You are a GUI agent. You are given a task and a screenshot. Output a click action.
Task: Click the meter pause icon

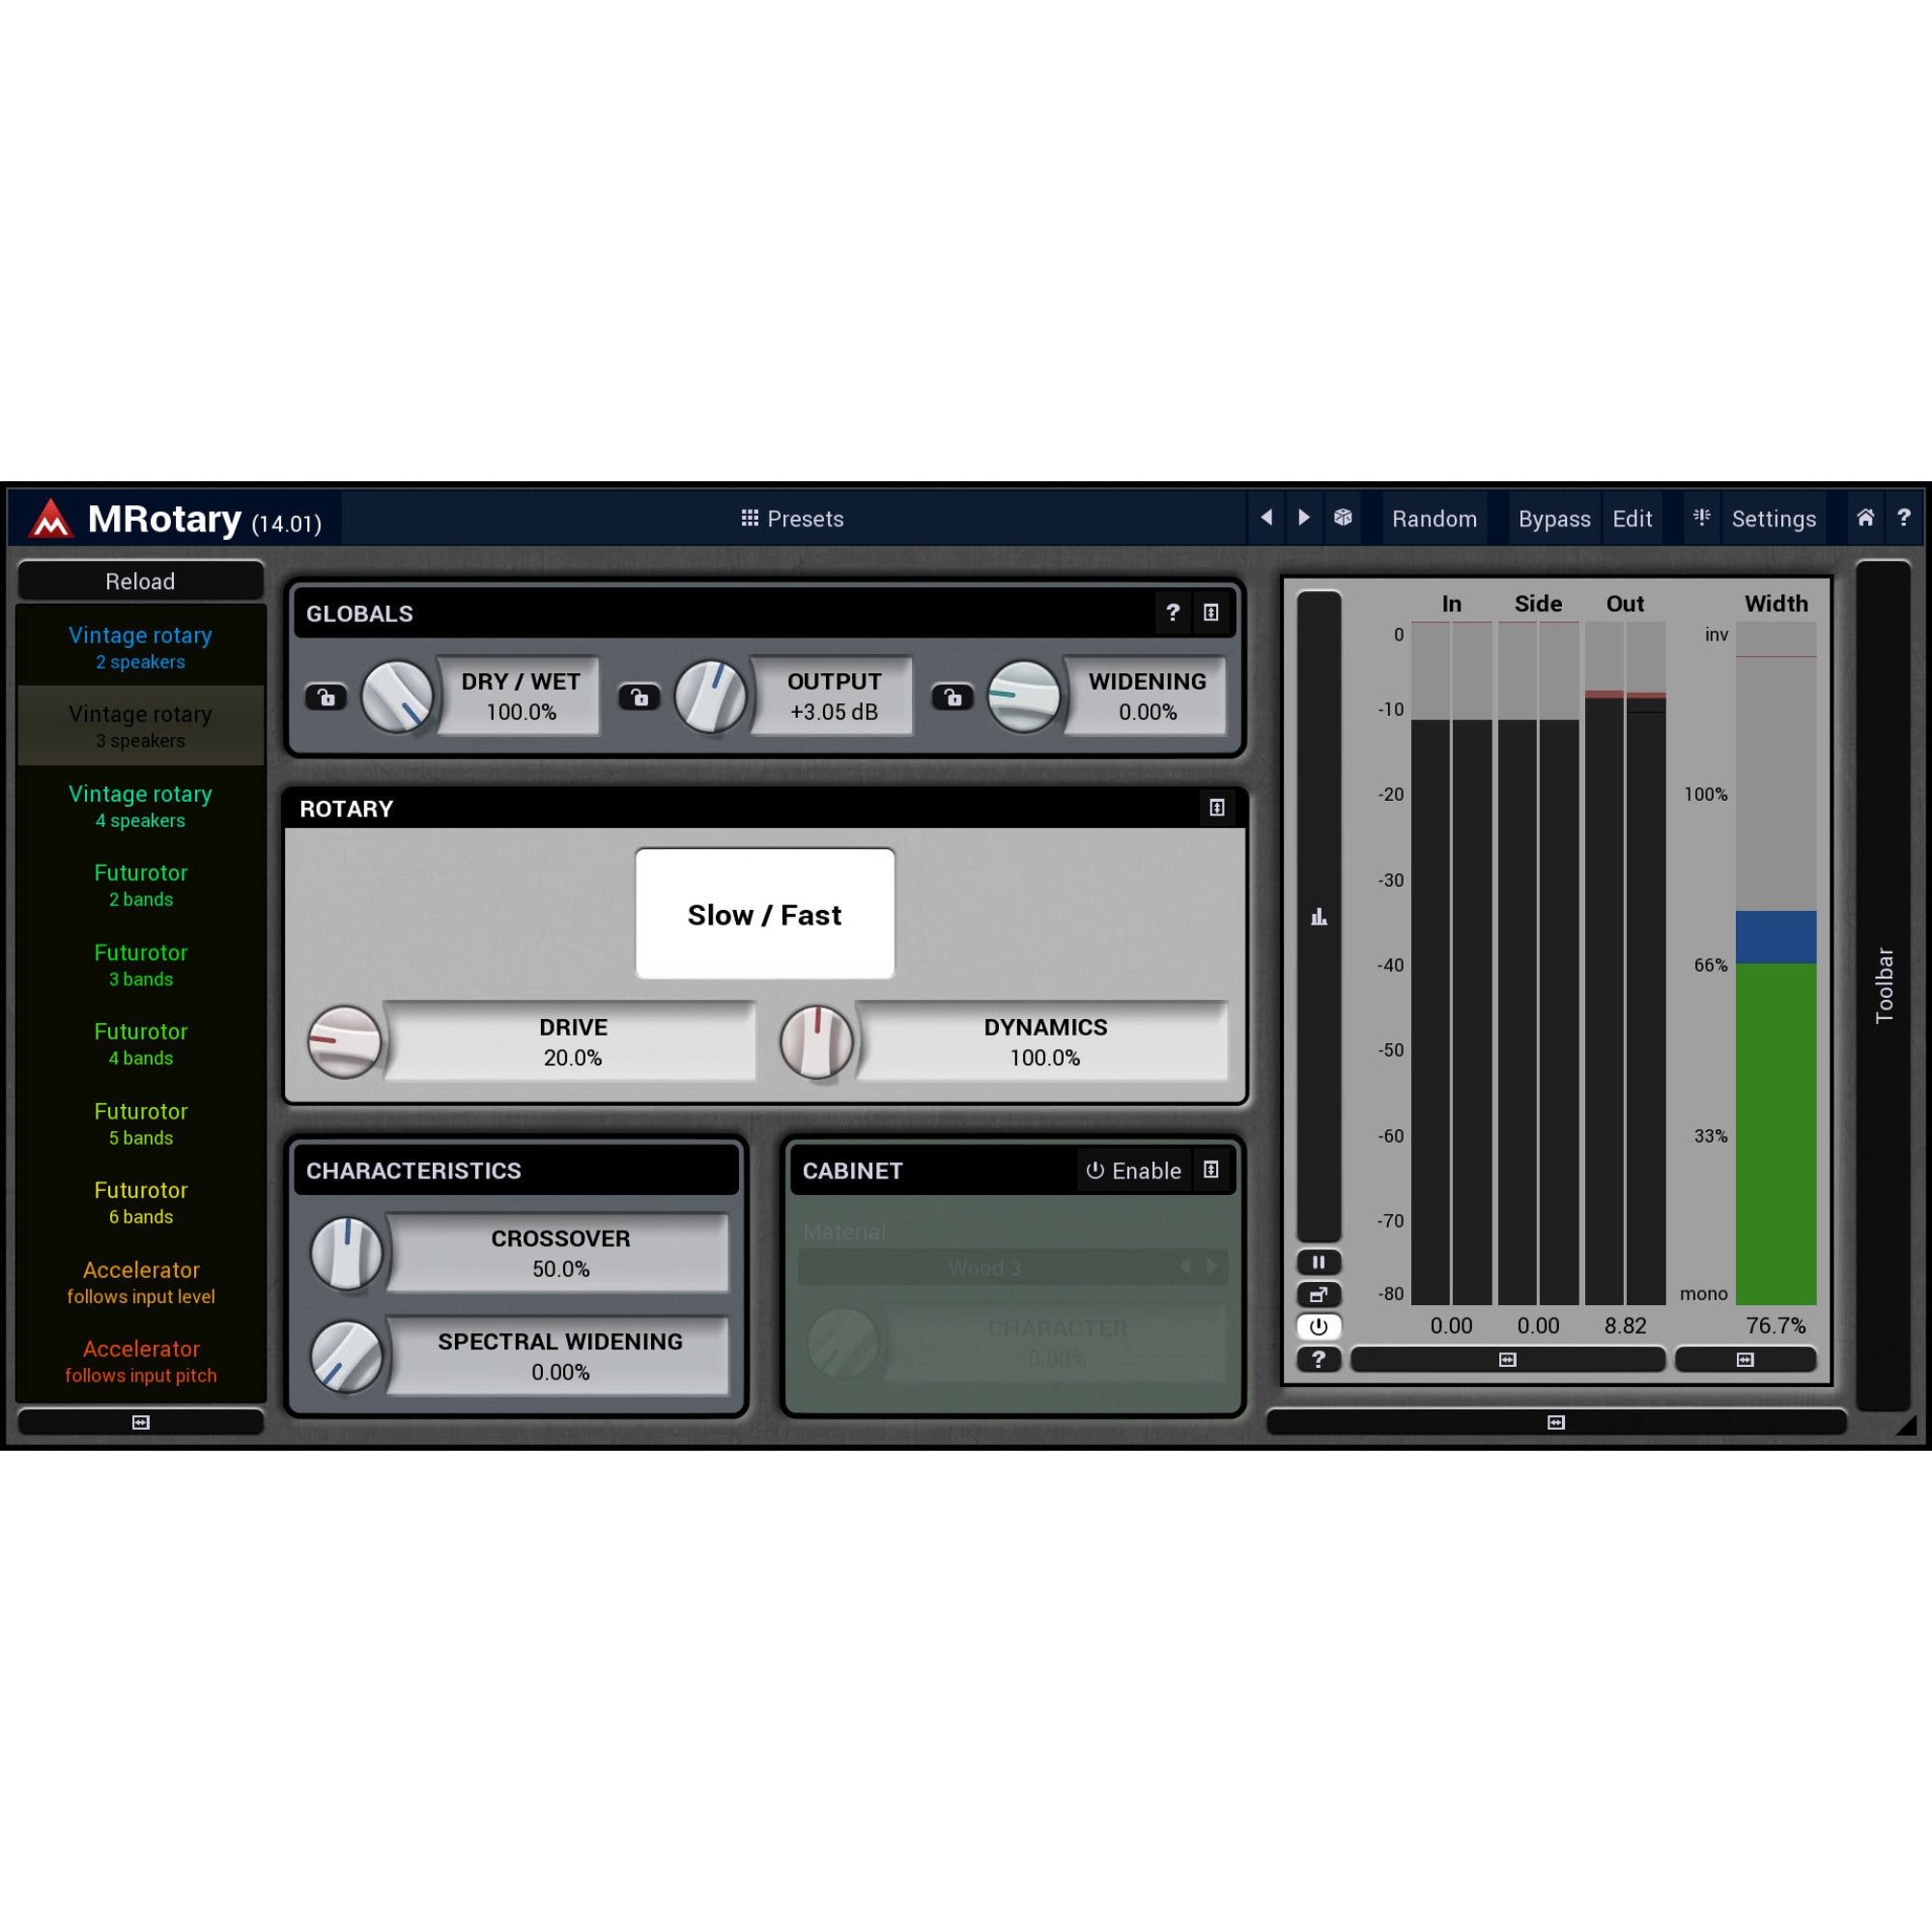(1318, 1262)
